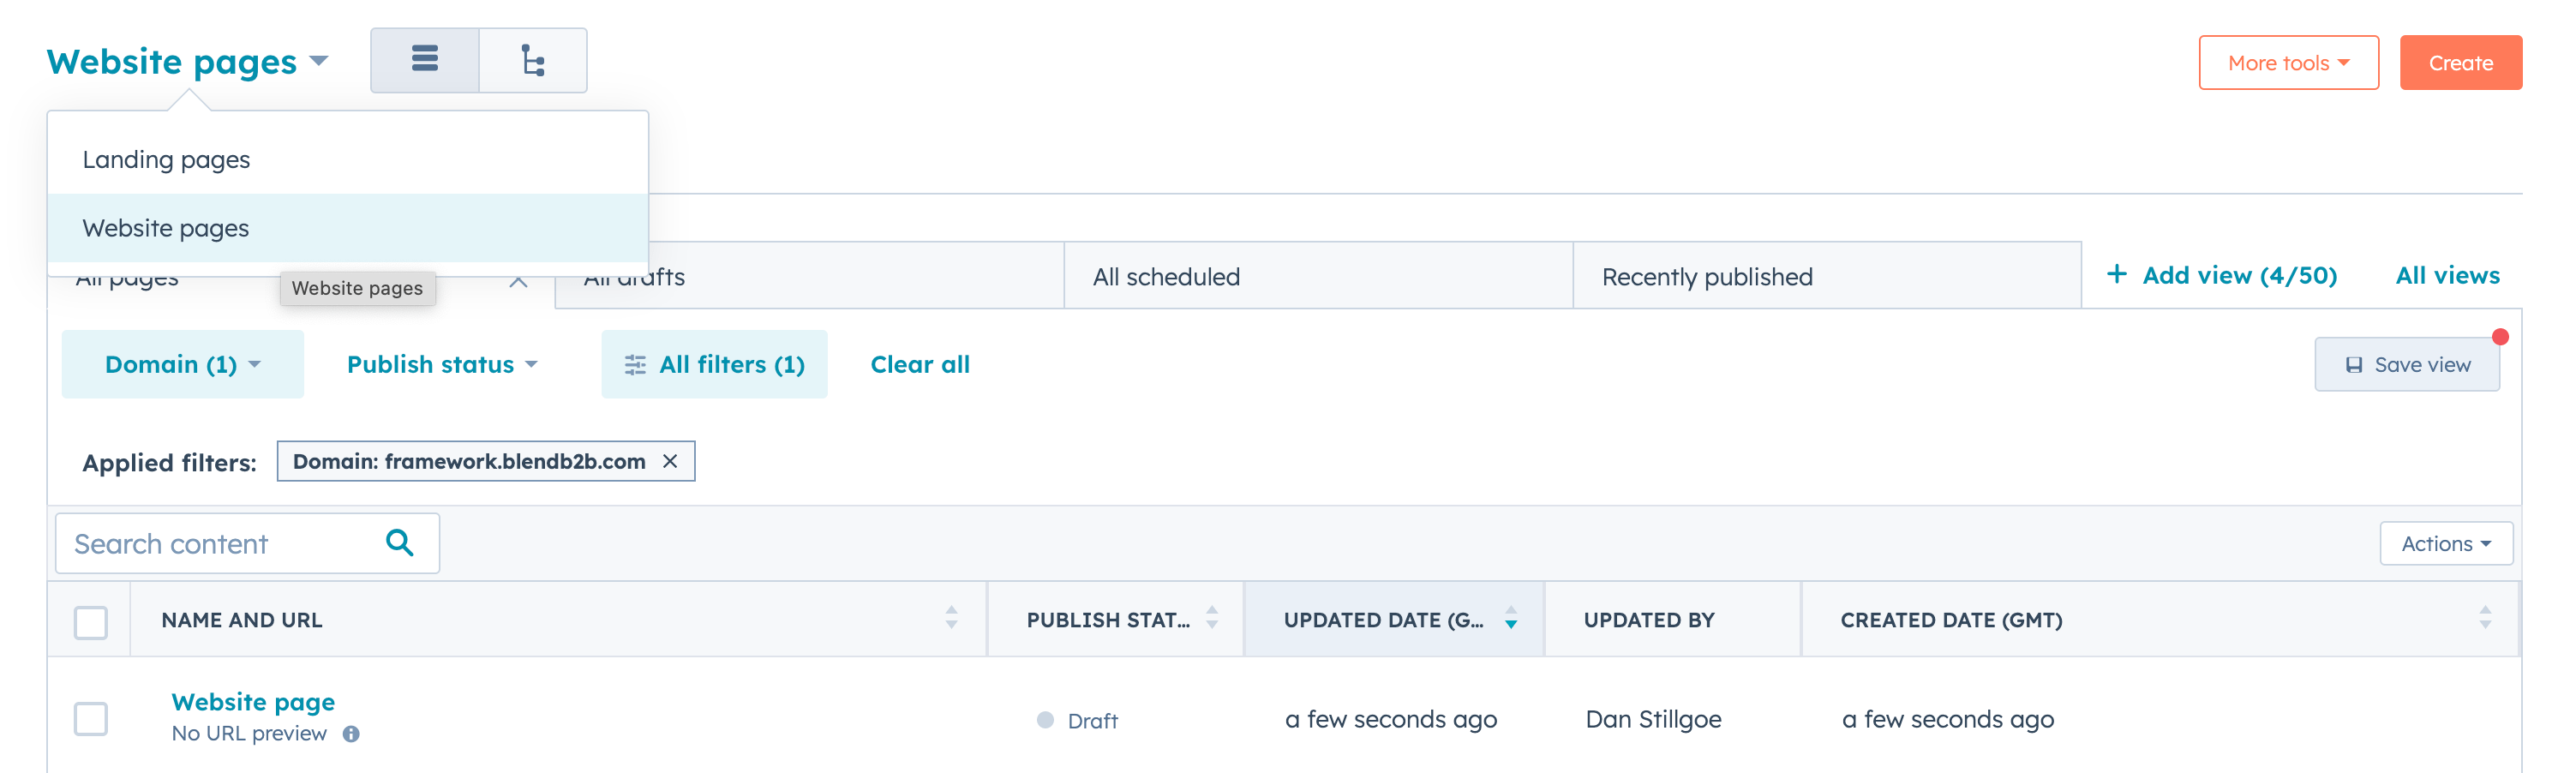Collapse the active saved view tab
This screenshot has width=2576, height=773.
coord(519,284)
